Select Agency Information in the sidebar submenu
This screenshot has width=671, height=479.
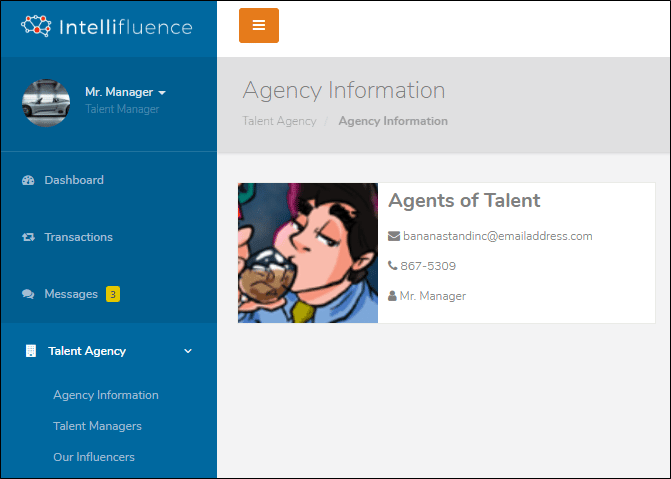click(106, 395)
